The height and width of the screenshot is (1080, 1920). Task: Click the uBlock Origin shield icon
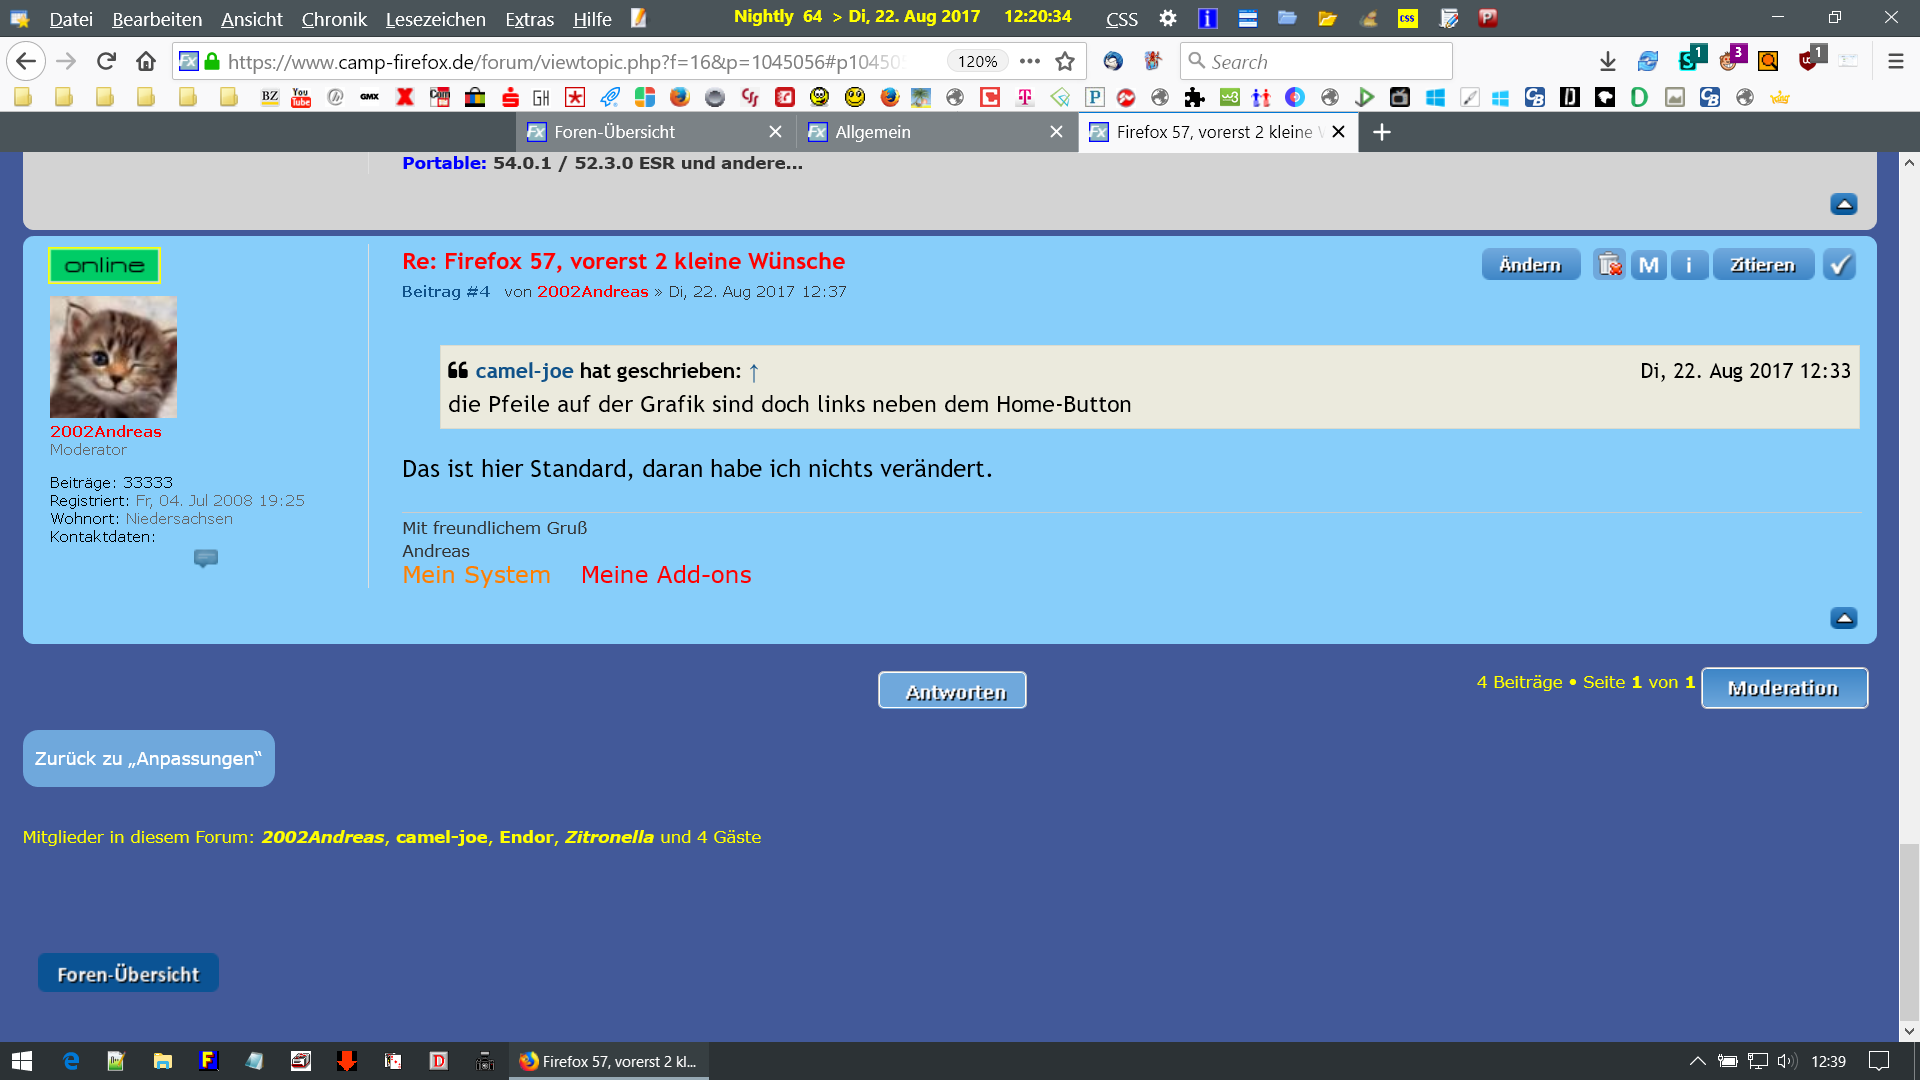pyautogui.click(x=1808, y=62)
